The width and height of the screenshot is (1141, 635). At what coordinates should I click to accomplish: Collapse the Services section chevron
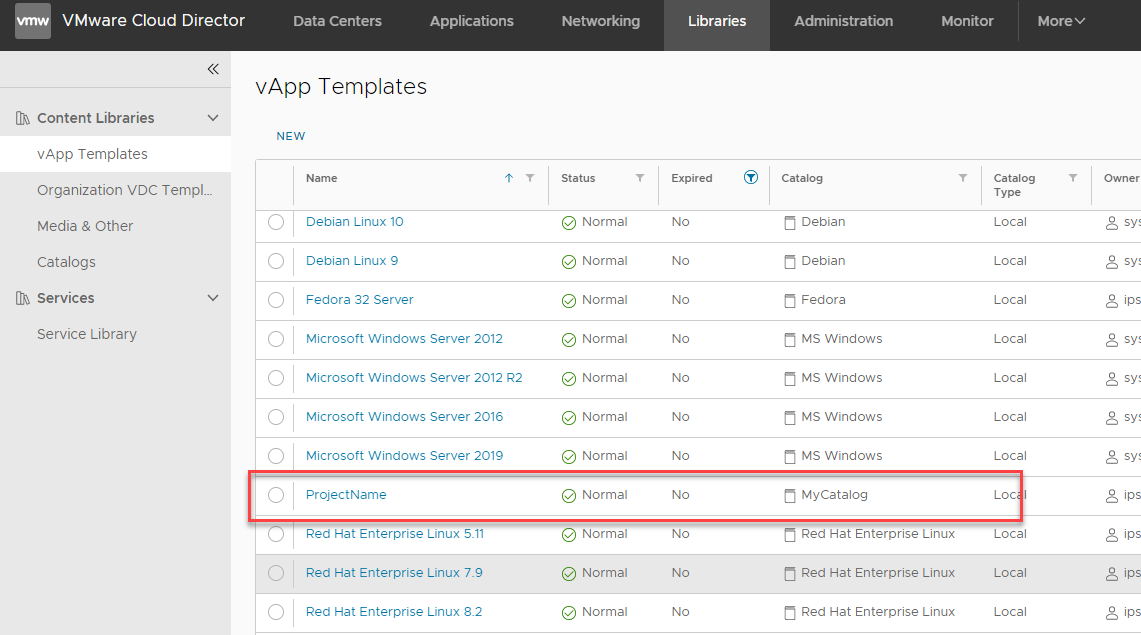213,298
